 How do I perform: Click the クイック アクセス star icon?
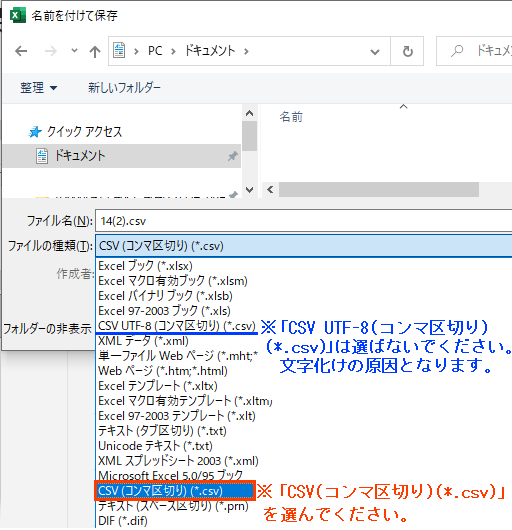[35, 132]
